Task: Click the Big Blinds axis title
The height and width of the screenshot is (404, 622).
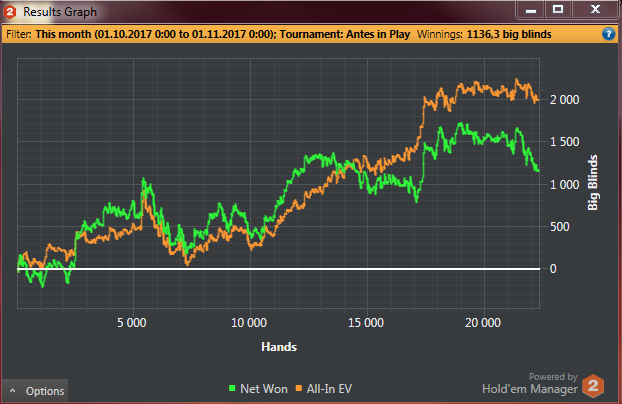Action: point(593,183)
